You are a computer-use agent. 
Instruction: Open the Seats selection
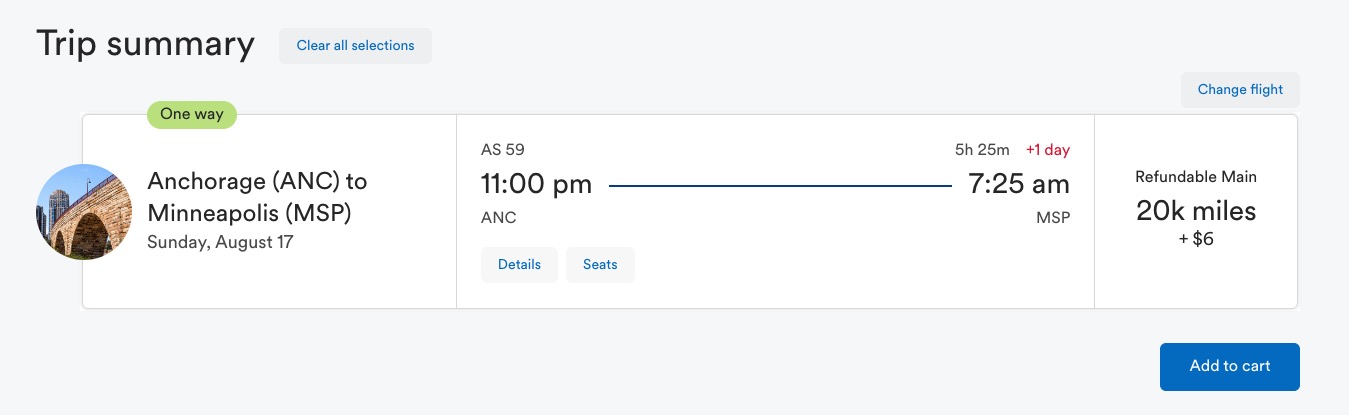[600, 265]
